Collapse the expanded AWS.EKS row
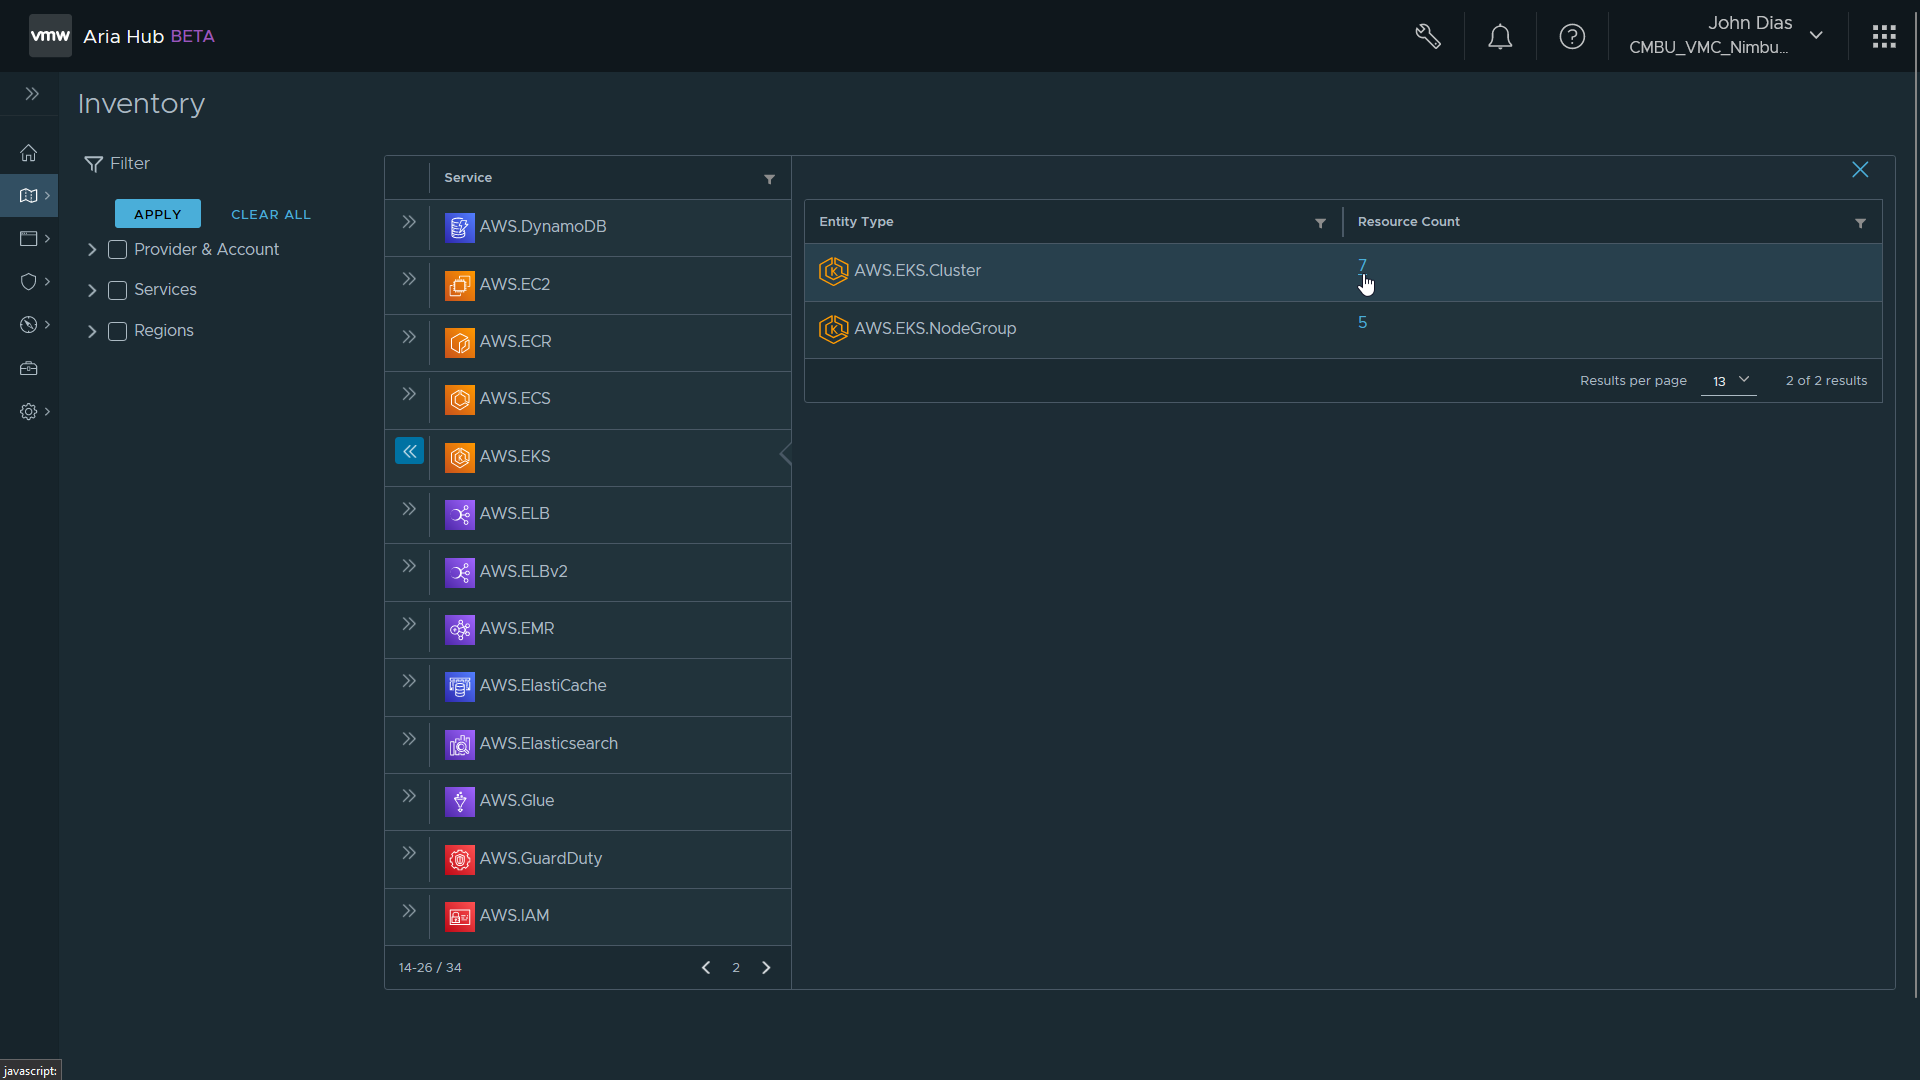 pos(409,452)
